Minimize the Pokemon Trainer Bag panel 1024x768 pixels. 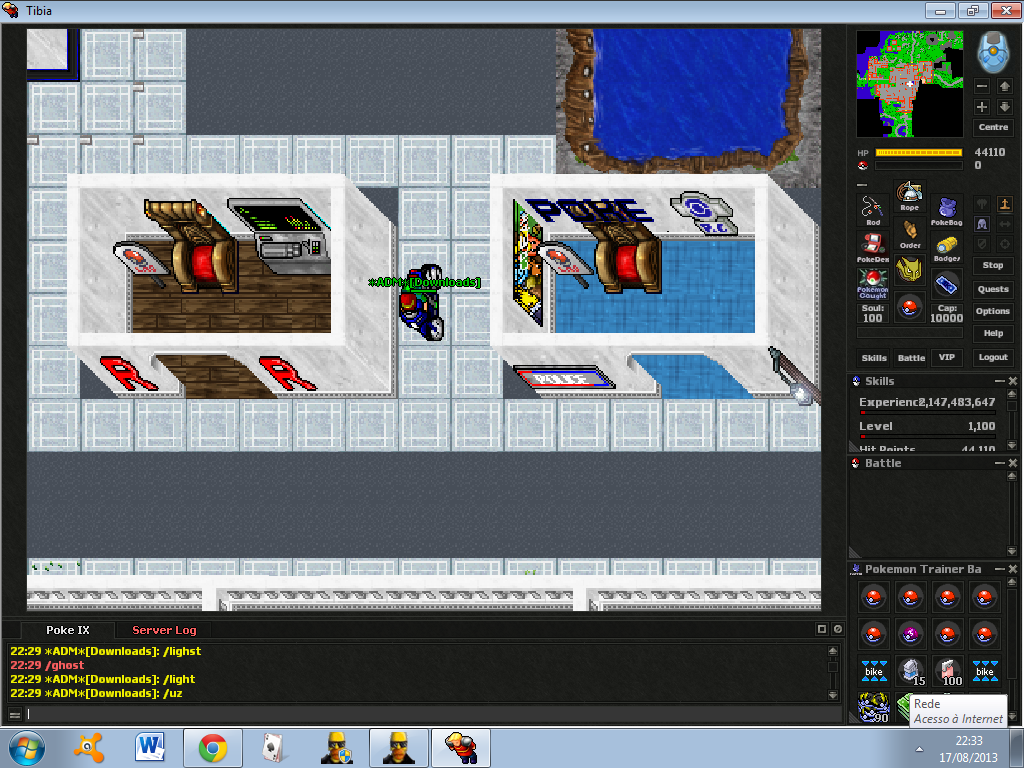(999, 569)
